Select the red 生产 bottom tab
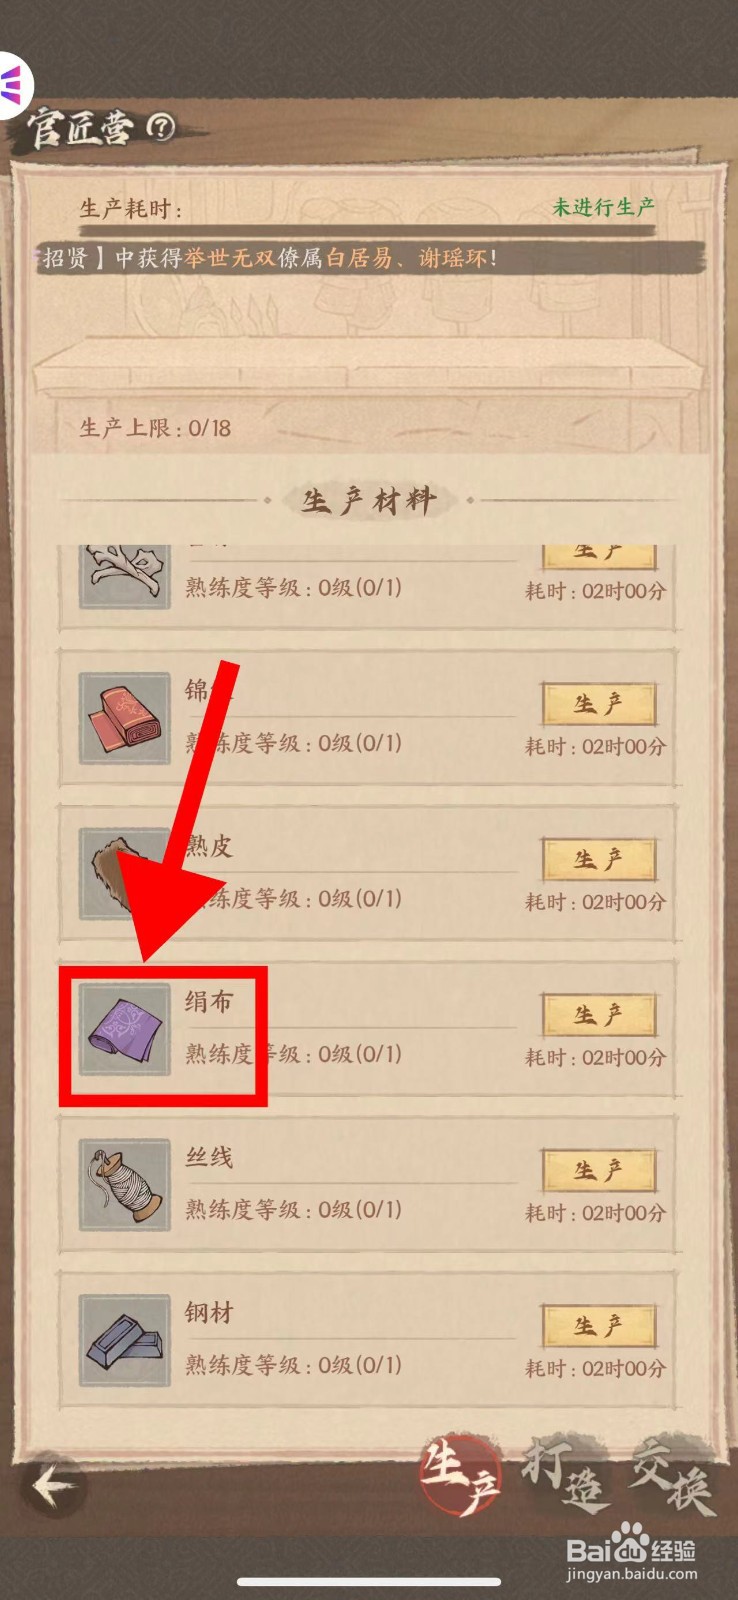 pyautogui.click(x=460, y=1476)
